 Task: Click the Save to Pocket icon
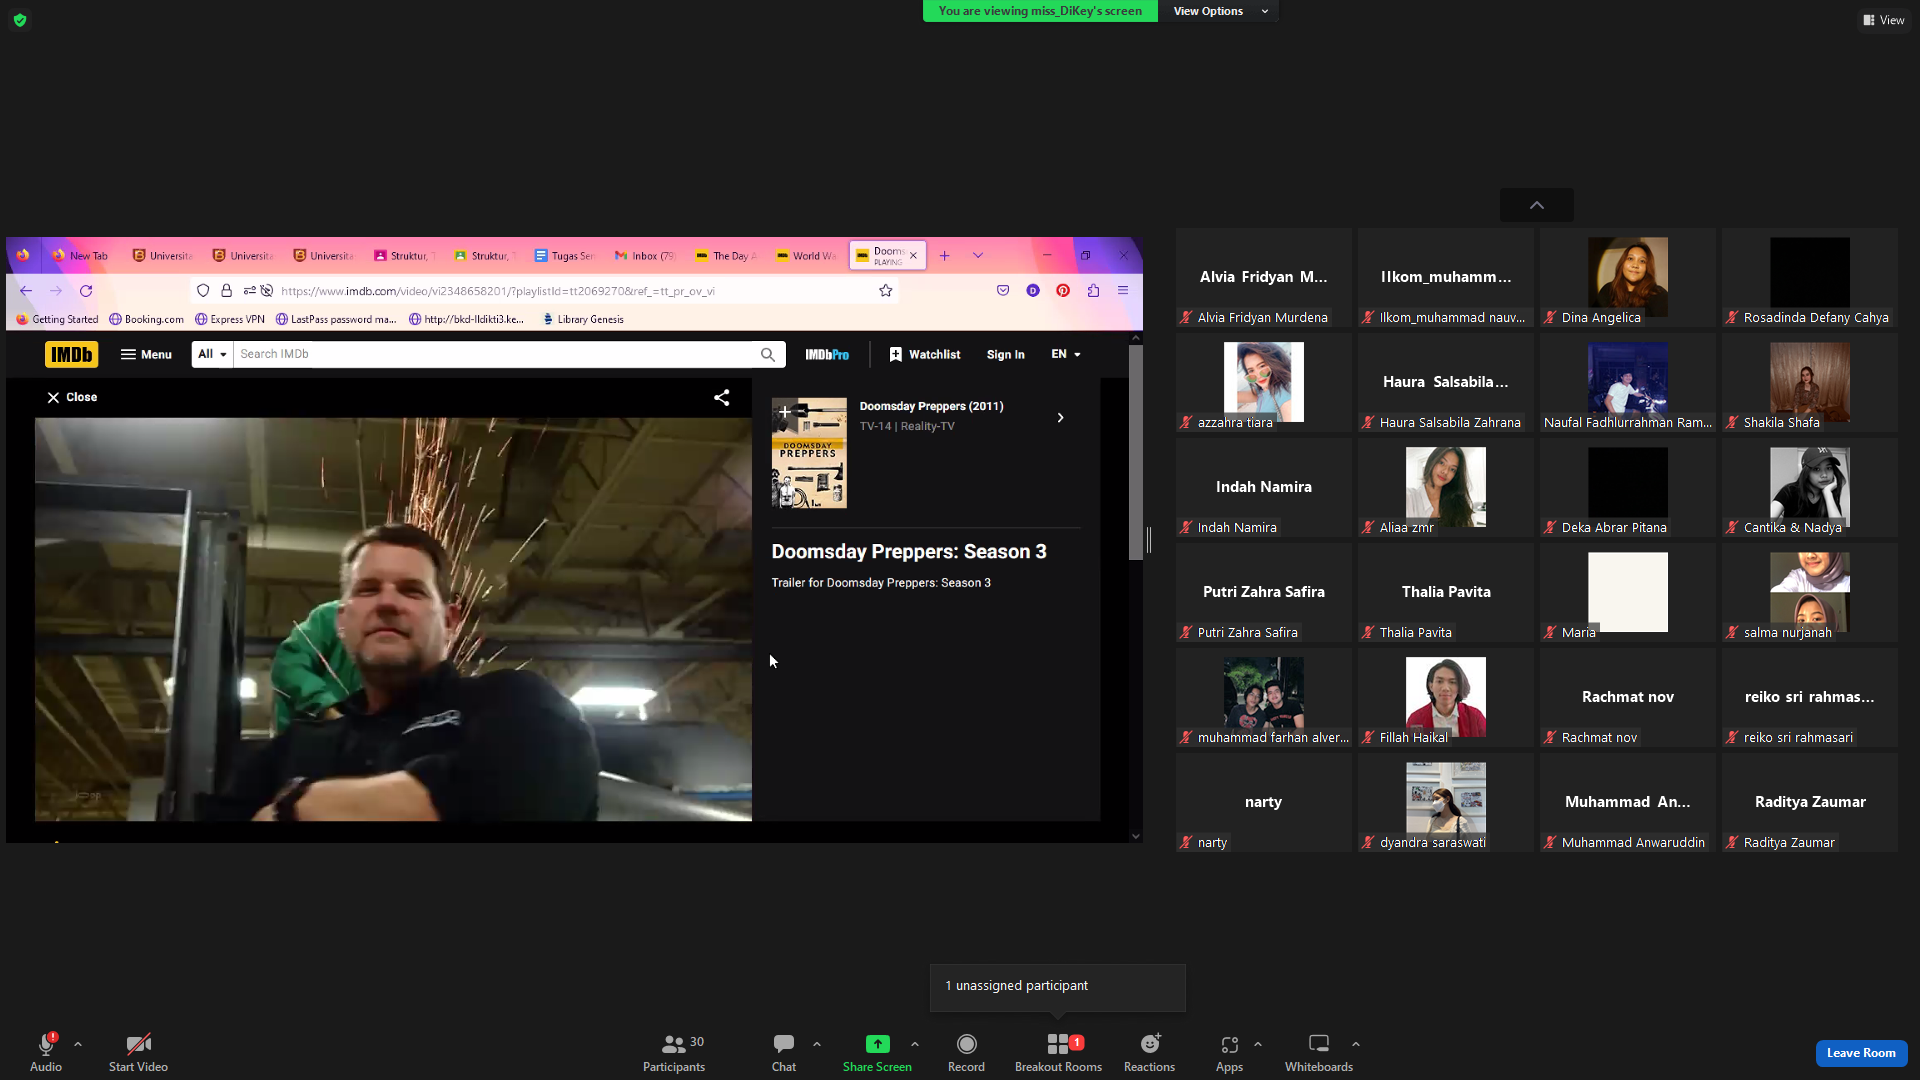tap(1003, 290)
